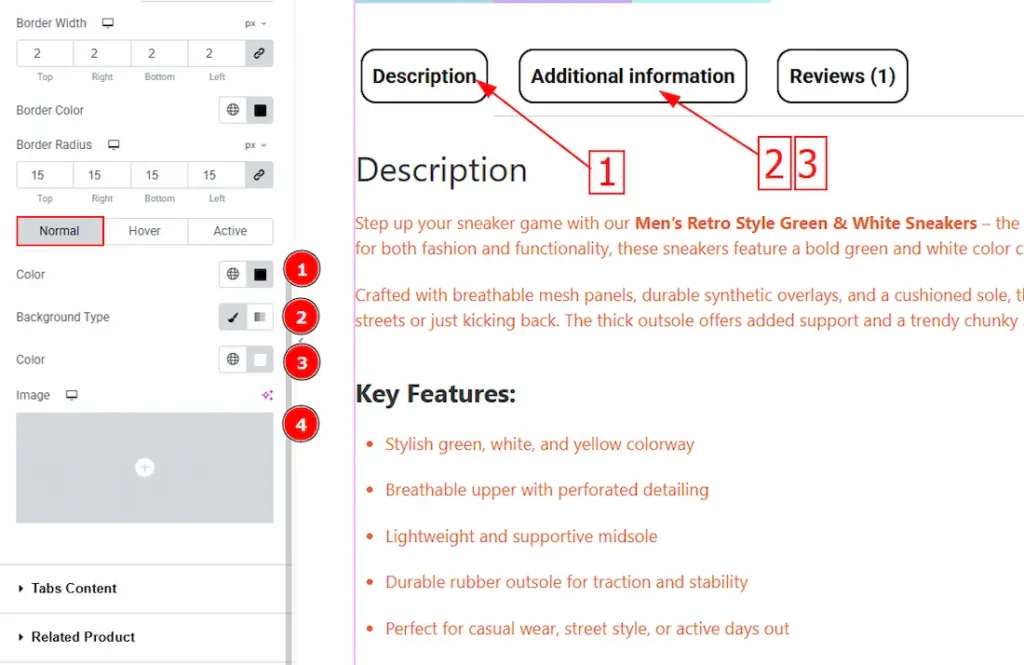1024x665 pixels.
Task: Open global colors for Border Color
Action: [x=233, y=110]
